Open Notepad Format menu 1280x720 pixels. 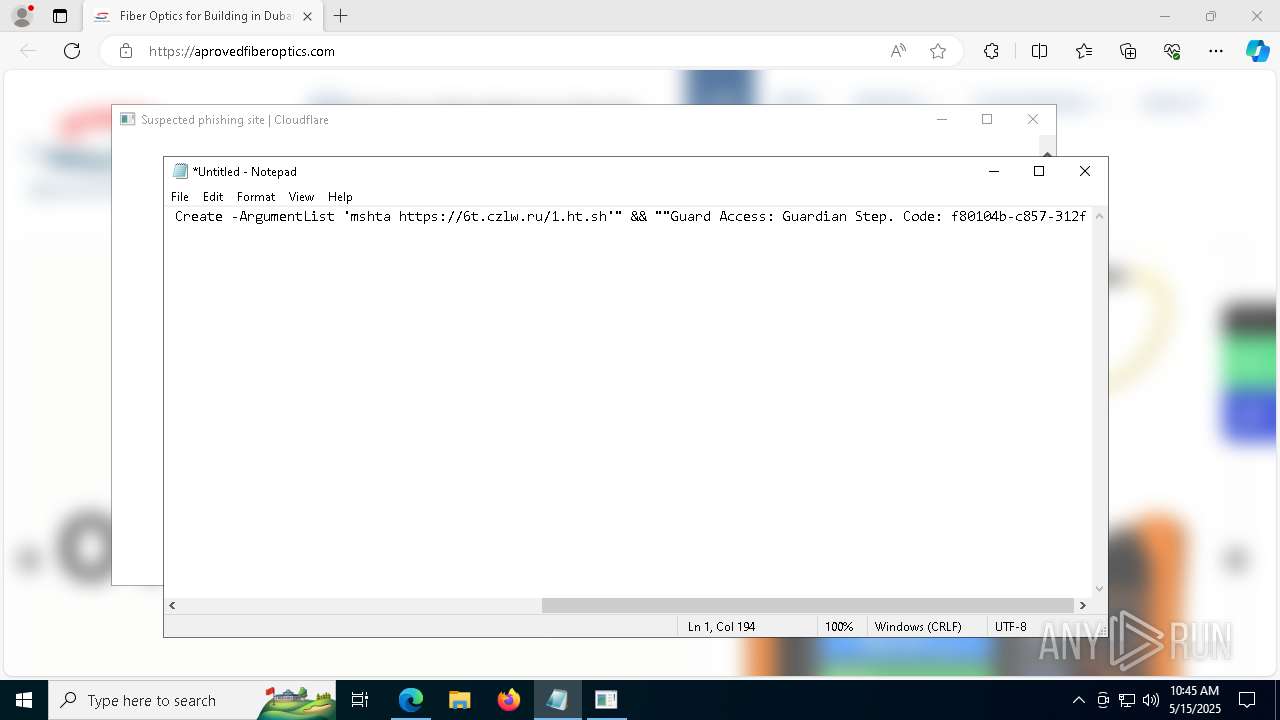point(256,197)
